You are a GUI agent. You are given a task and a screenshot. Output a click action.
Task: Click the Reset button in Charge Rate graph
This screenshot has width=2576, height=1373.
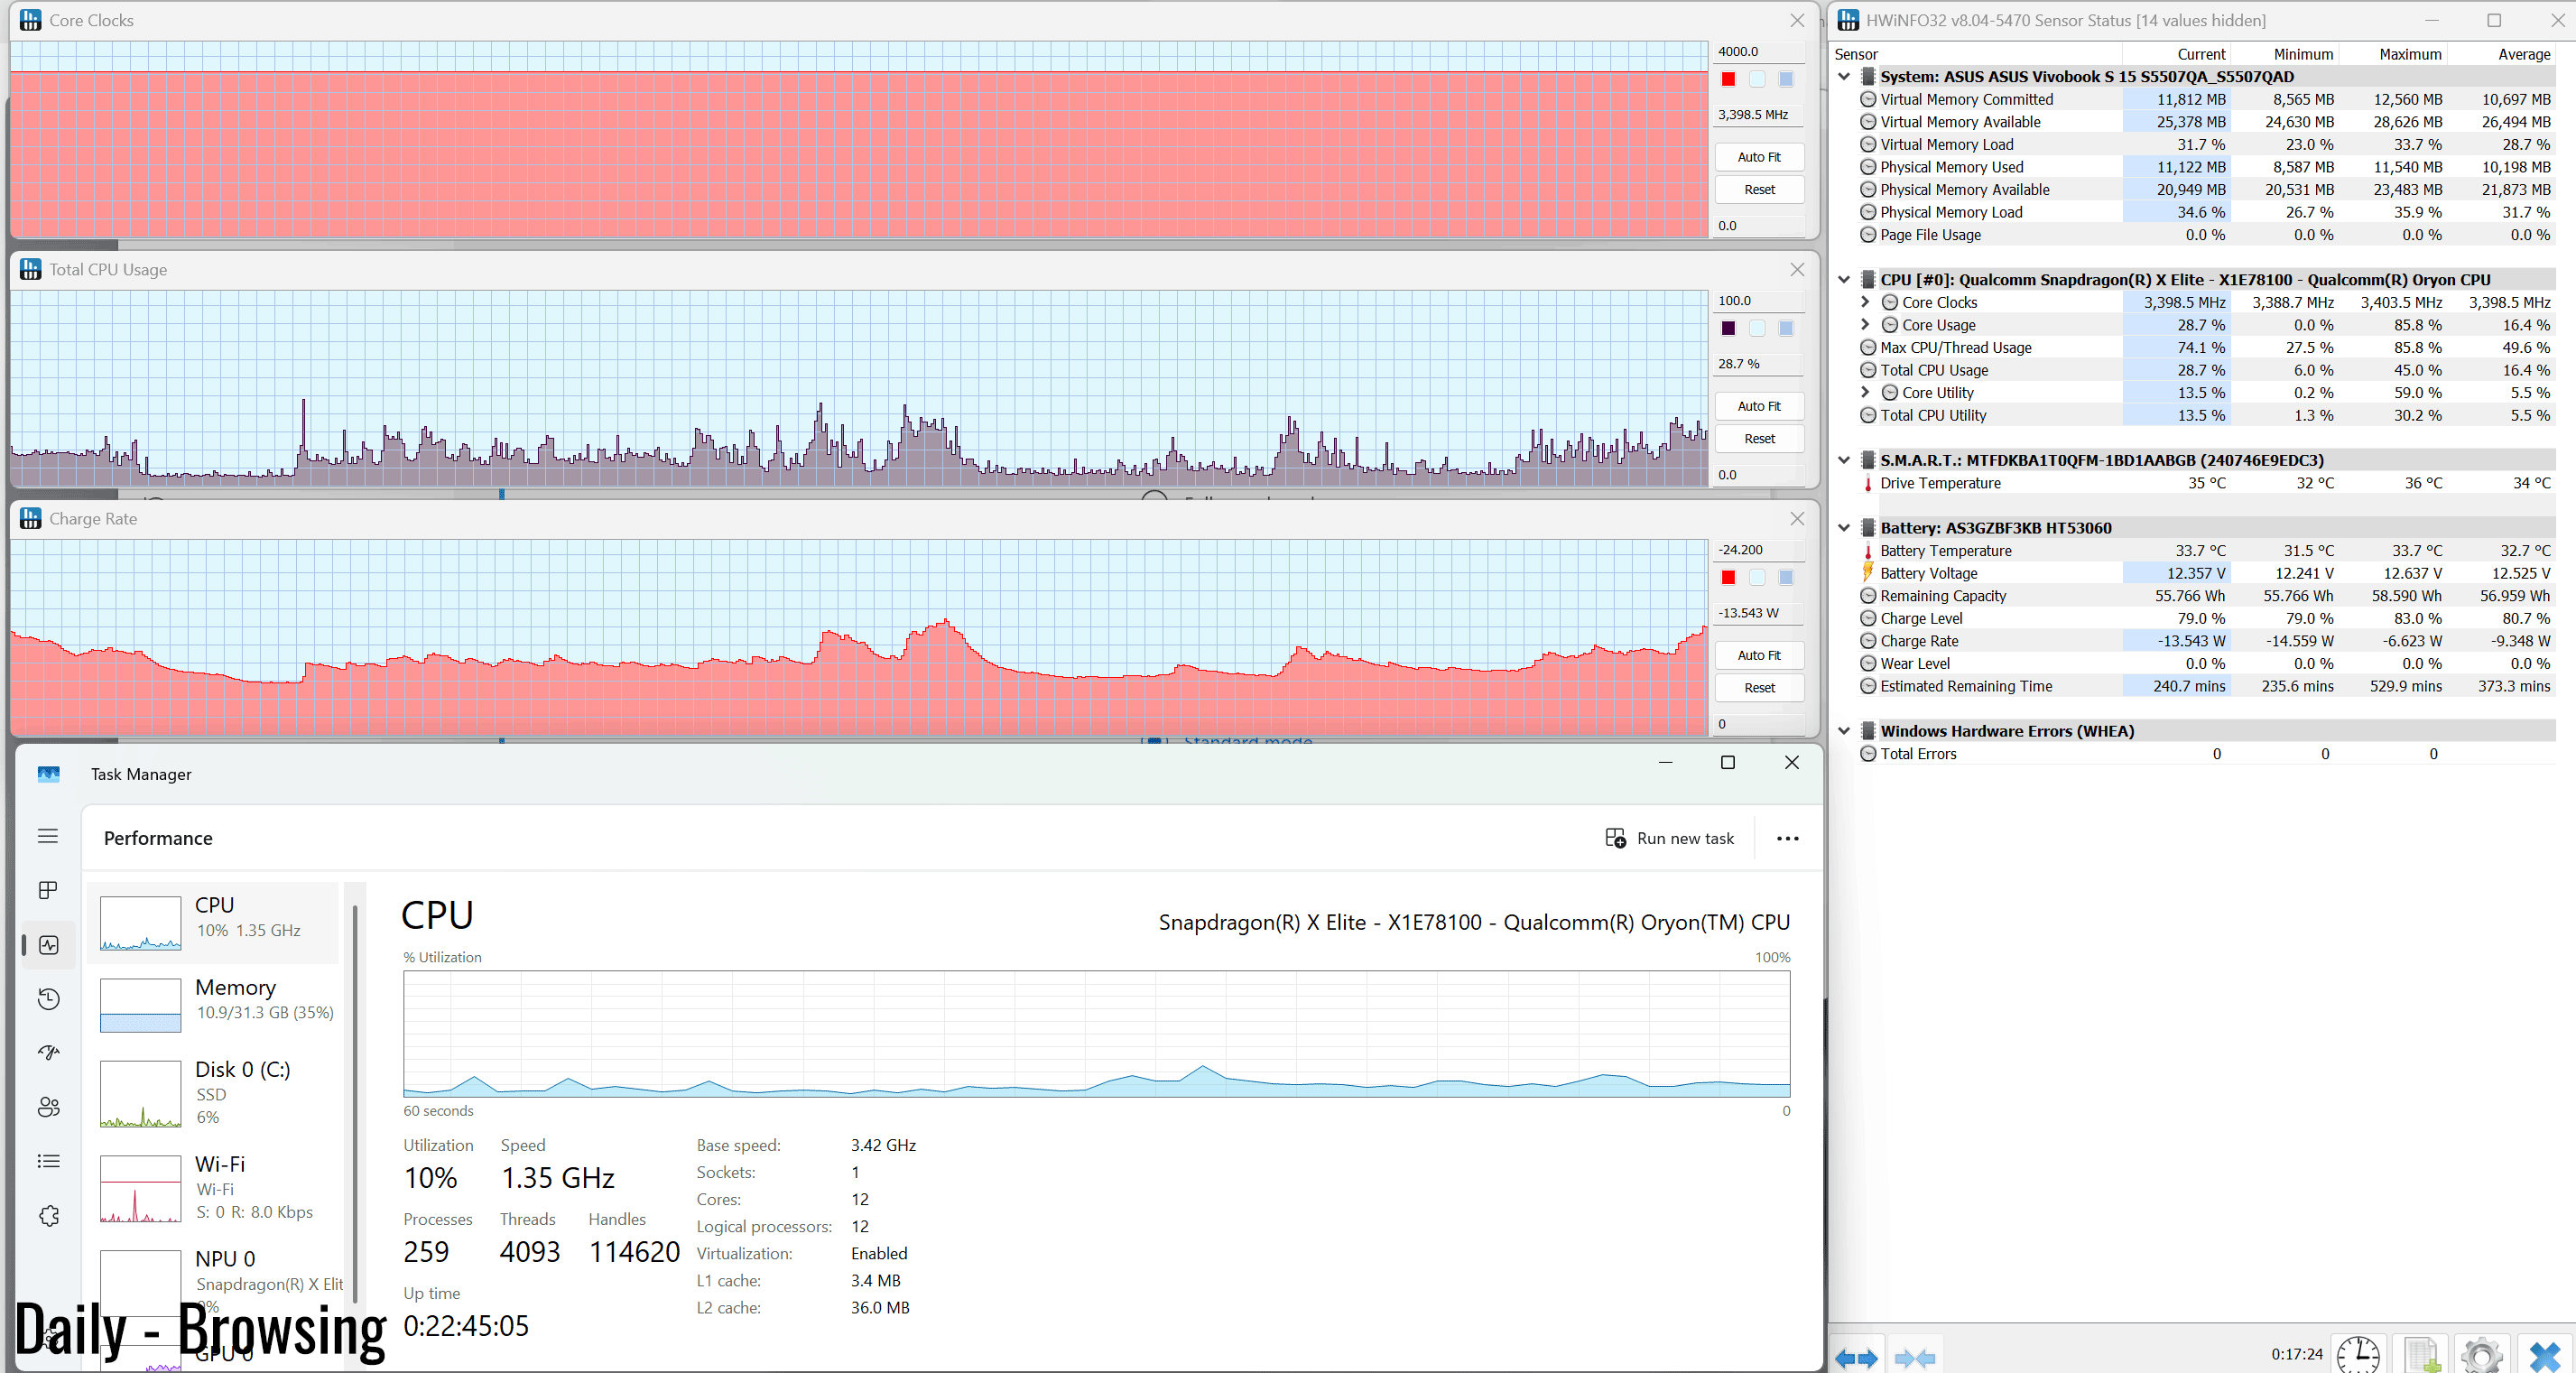point(1759,688)
